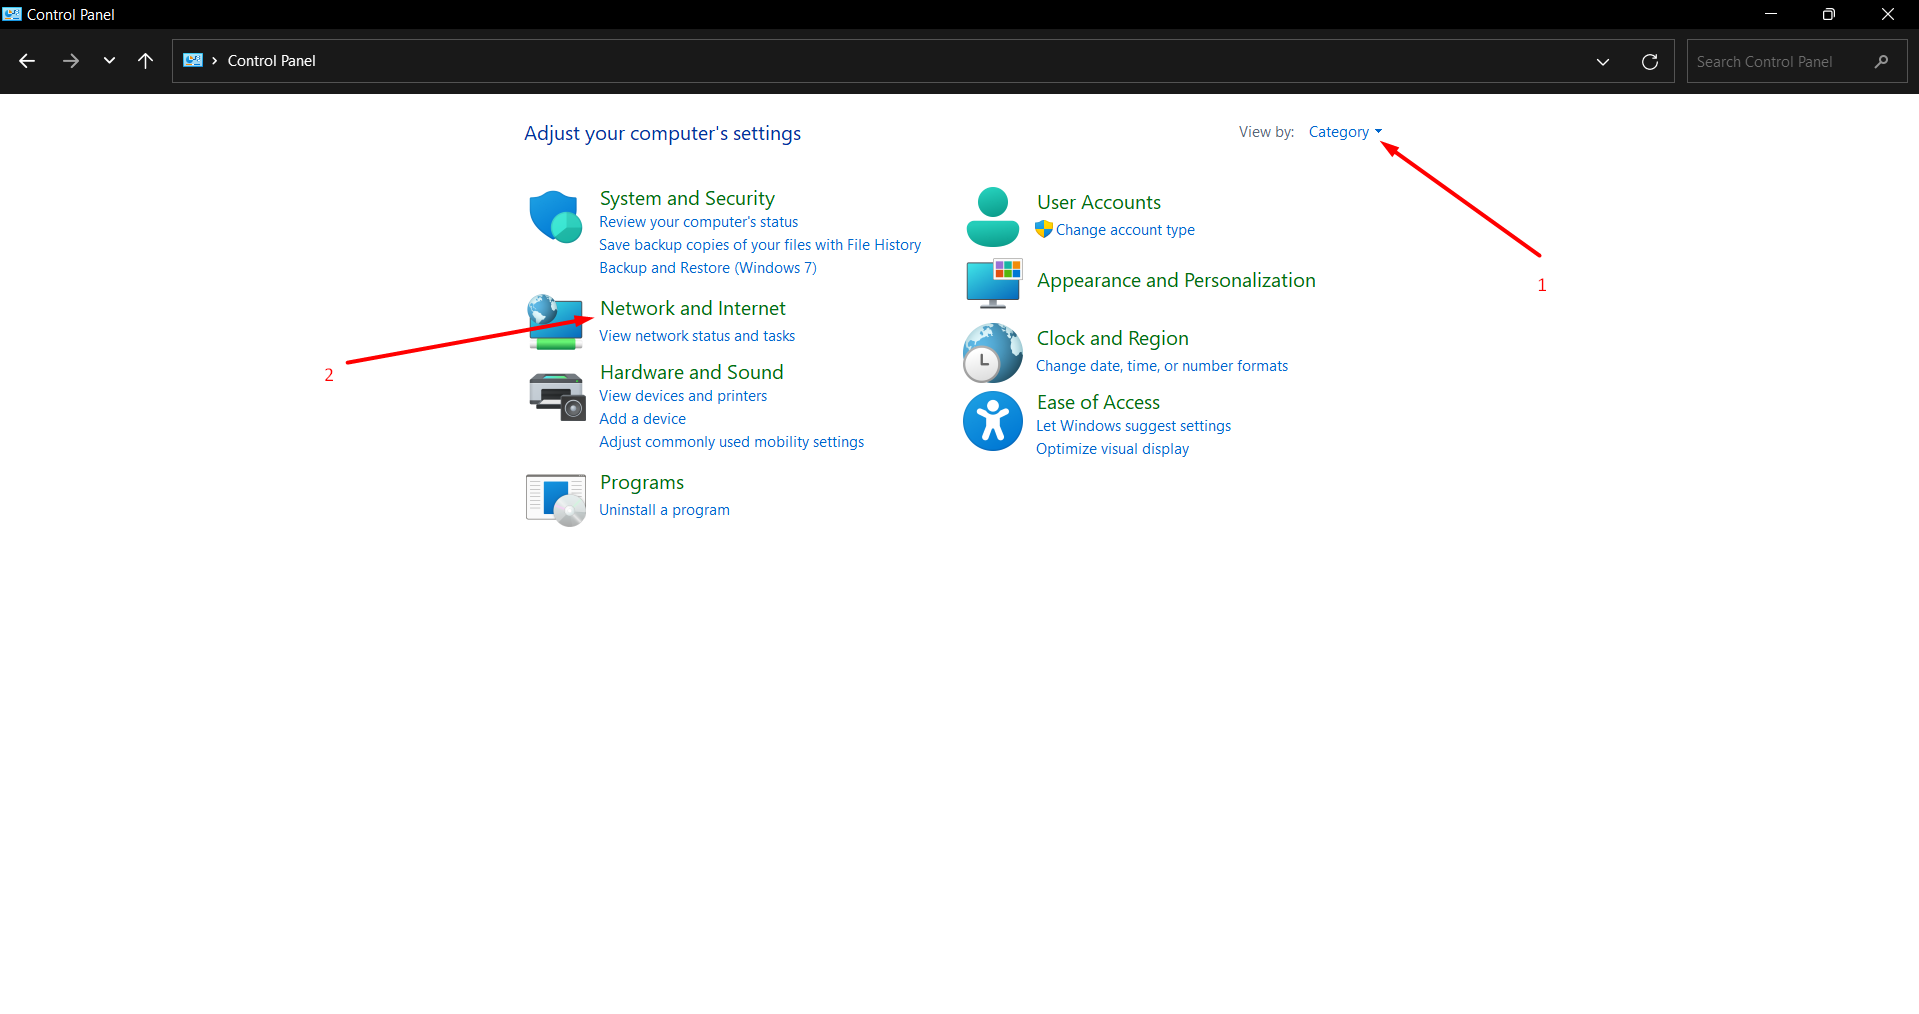This screenshot has width=1919, height=1014.
Task: Open the Clock and Region category
Action: pos(1113,338)
